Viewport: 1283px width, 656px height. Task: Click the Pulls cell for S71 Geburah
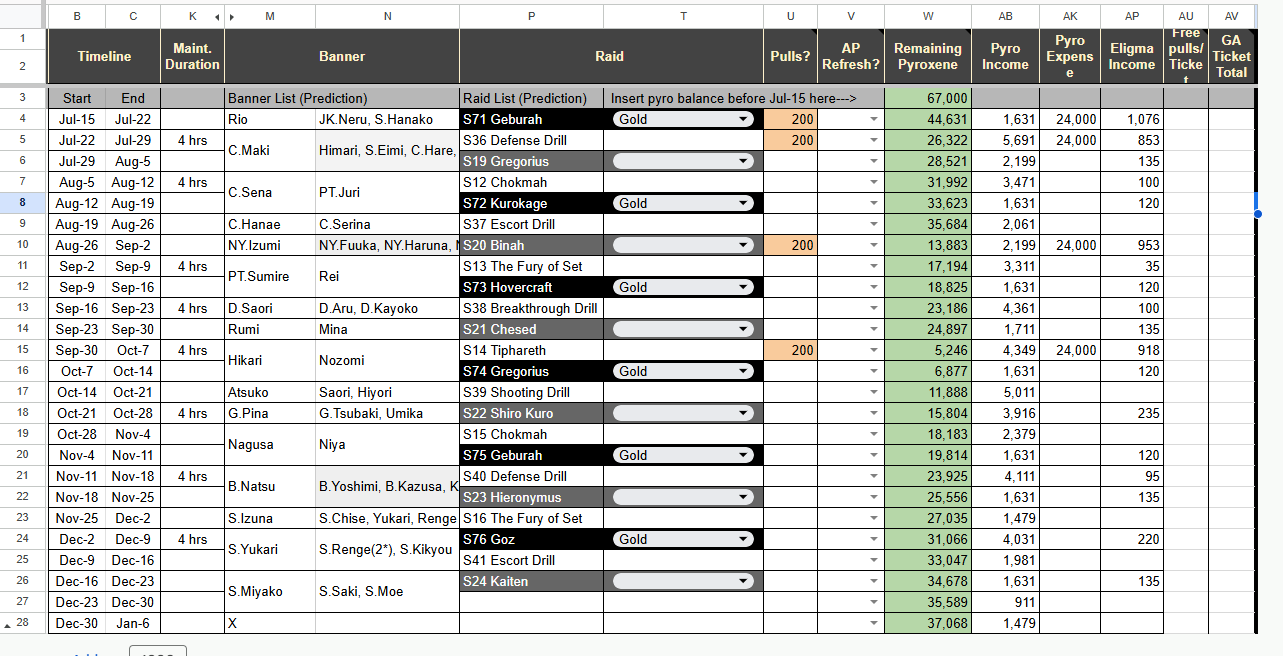[790, 119]
